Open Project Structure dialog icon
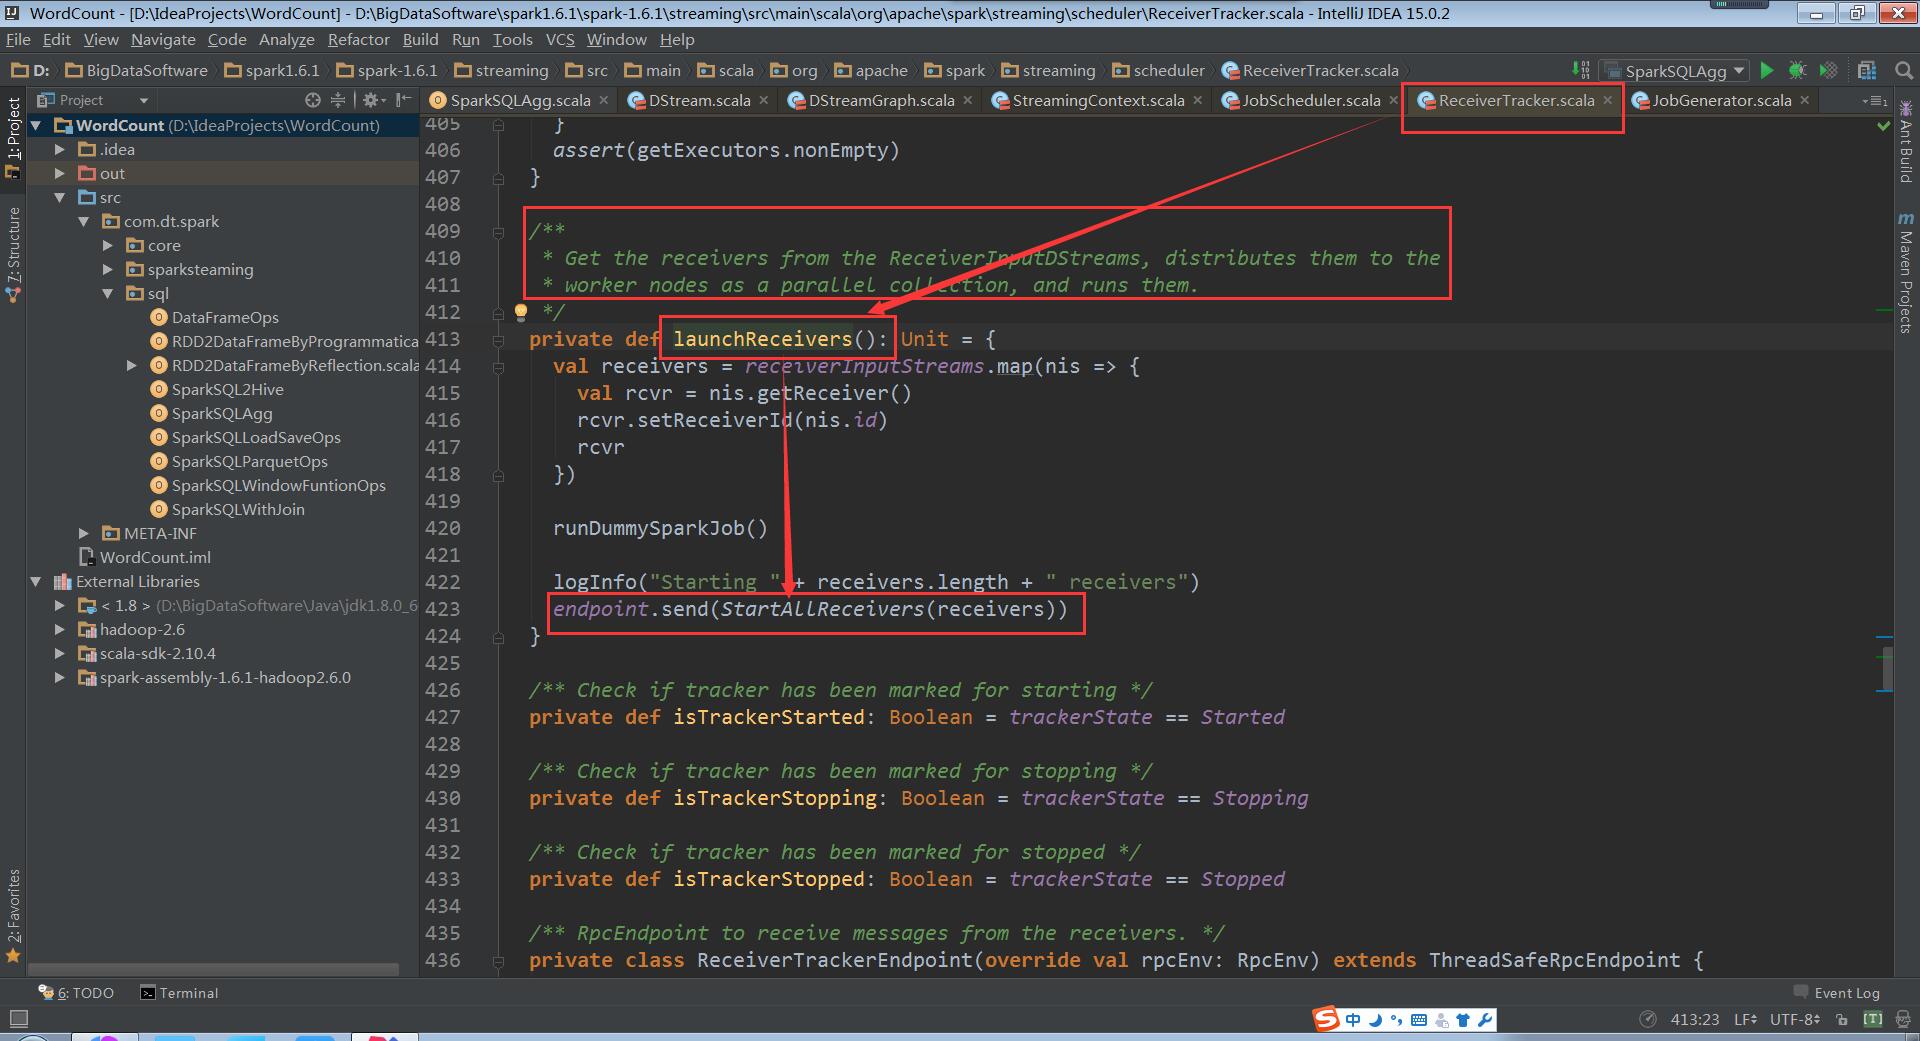The height and width of the screenshot is (1041, 1920). tap(1866, 70)
